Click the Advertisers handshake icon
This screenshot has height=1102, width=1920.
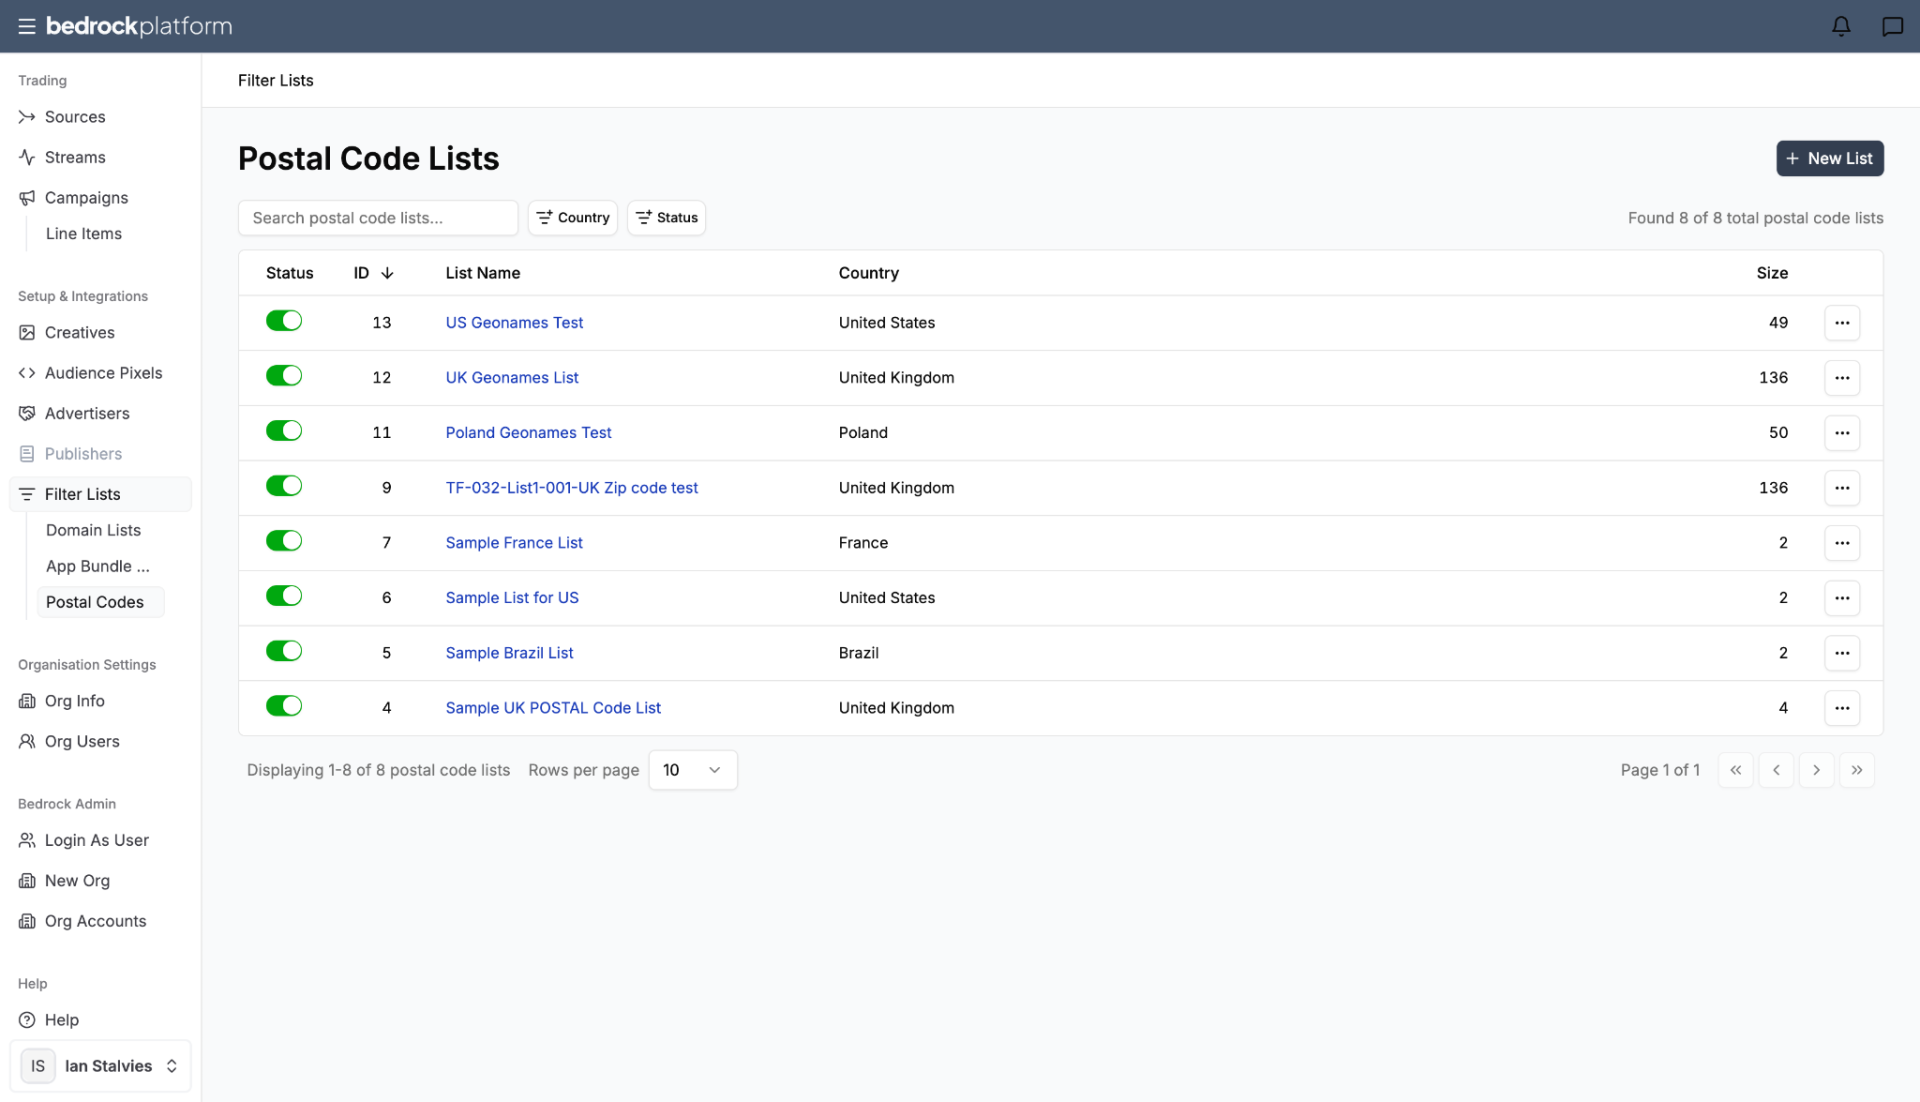click(x=27, y=413)
